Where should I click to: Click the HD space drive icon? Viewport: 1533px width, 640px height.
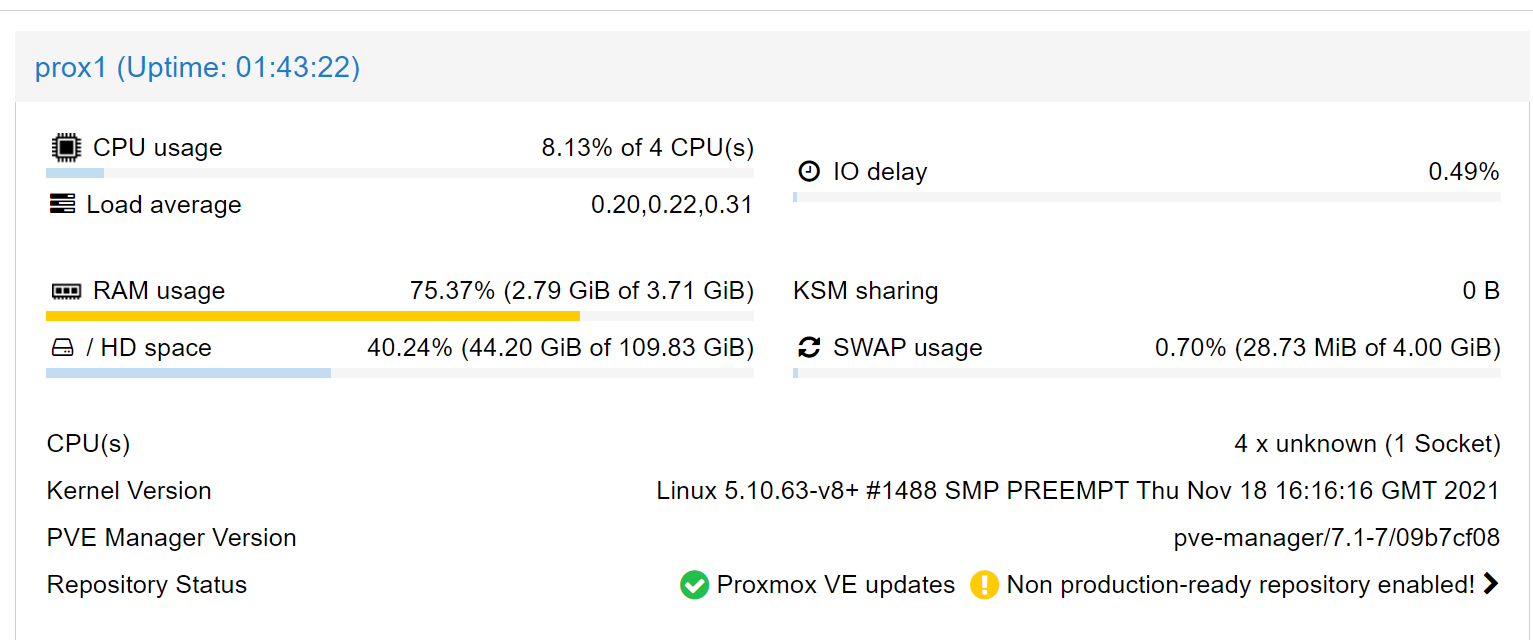click(x=62, y=348)
